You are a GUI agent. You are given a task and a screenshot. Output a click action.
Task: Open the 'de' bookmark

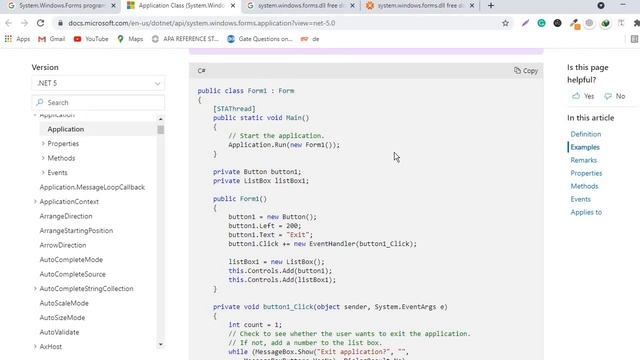click(x=310, y=39)
